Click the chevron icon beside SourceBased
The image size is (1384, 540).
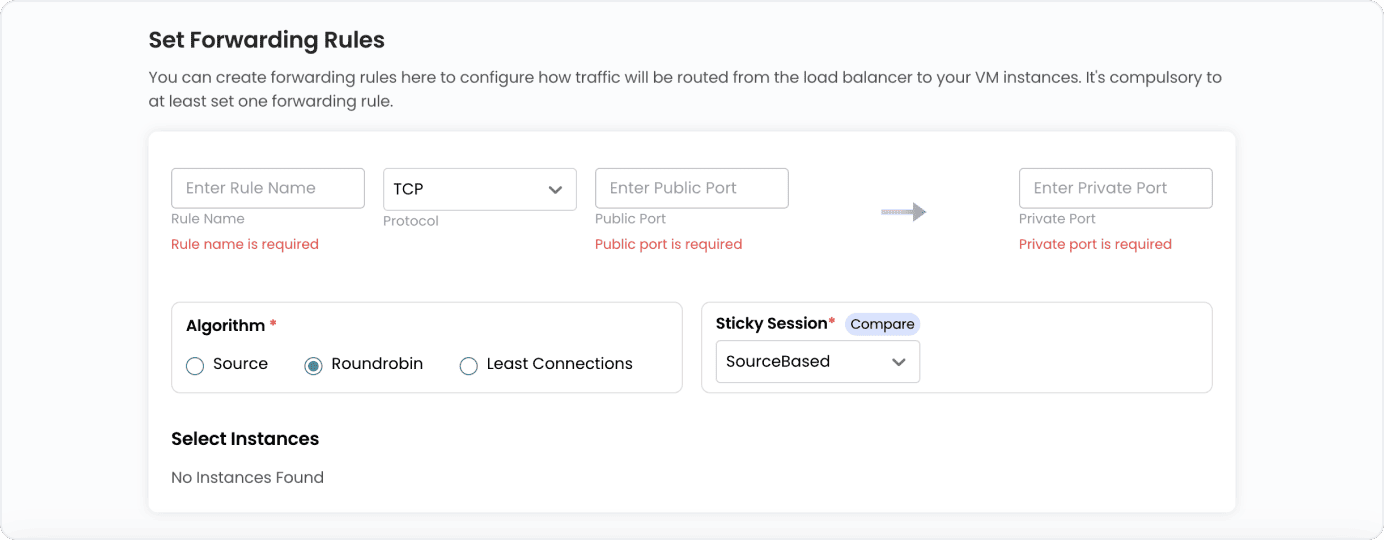(899, 362)
